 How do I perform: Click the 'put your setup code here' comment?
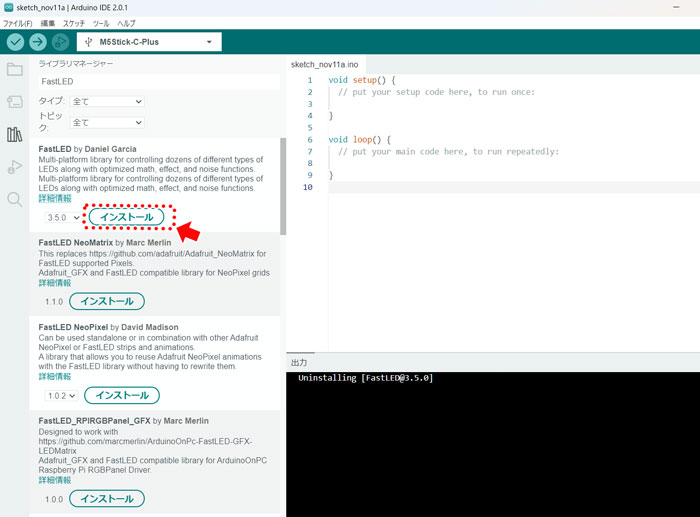(436, 92)
